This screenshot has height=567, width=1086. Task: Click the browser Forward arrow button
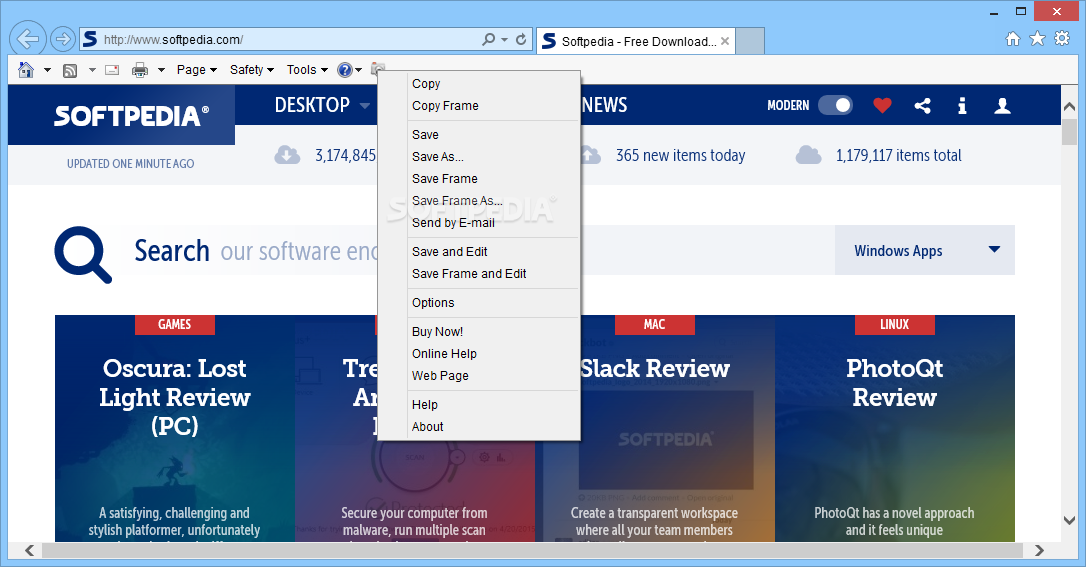[x=62, y=39]
